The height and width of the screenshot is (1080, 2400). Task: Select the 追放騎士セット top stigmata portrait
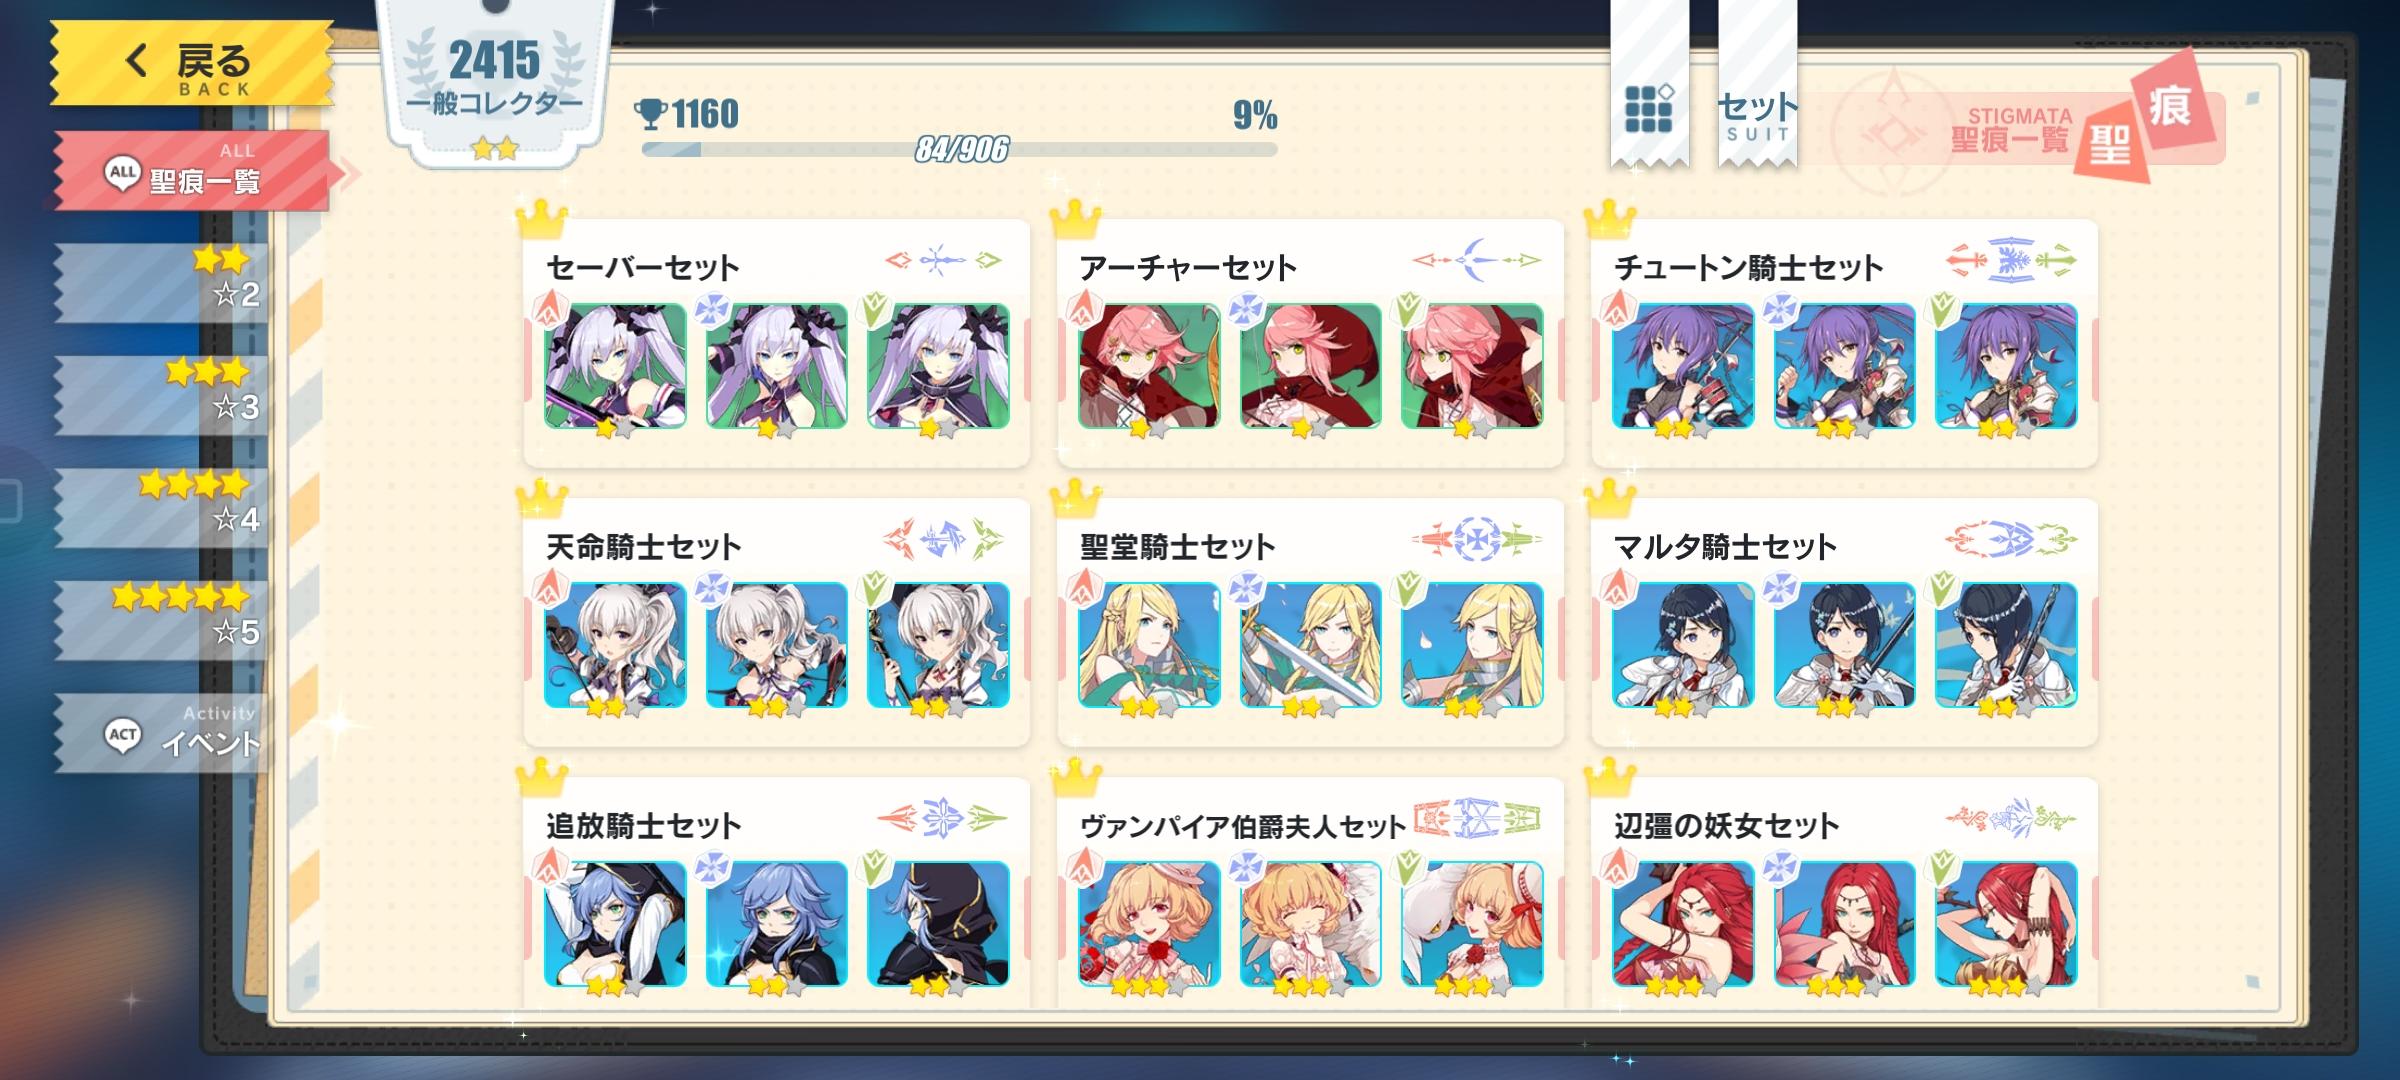point(615,924)
